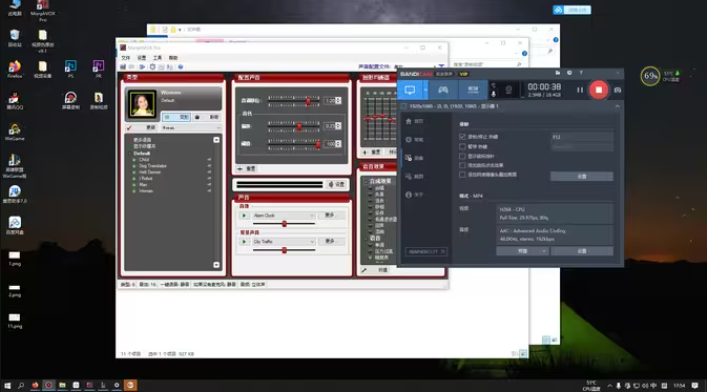Enable the pause hotkey checkbox

[x=462, y=146]
